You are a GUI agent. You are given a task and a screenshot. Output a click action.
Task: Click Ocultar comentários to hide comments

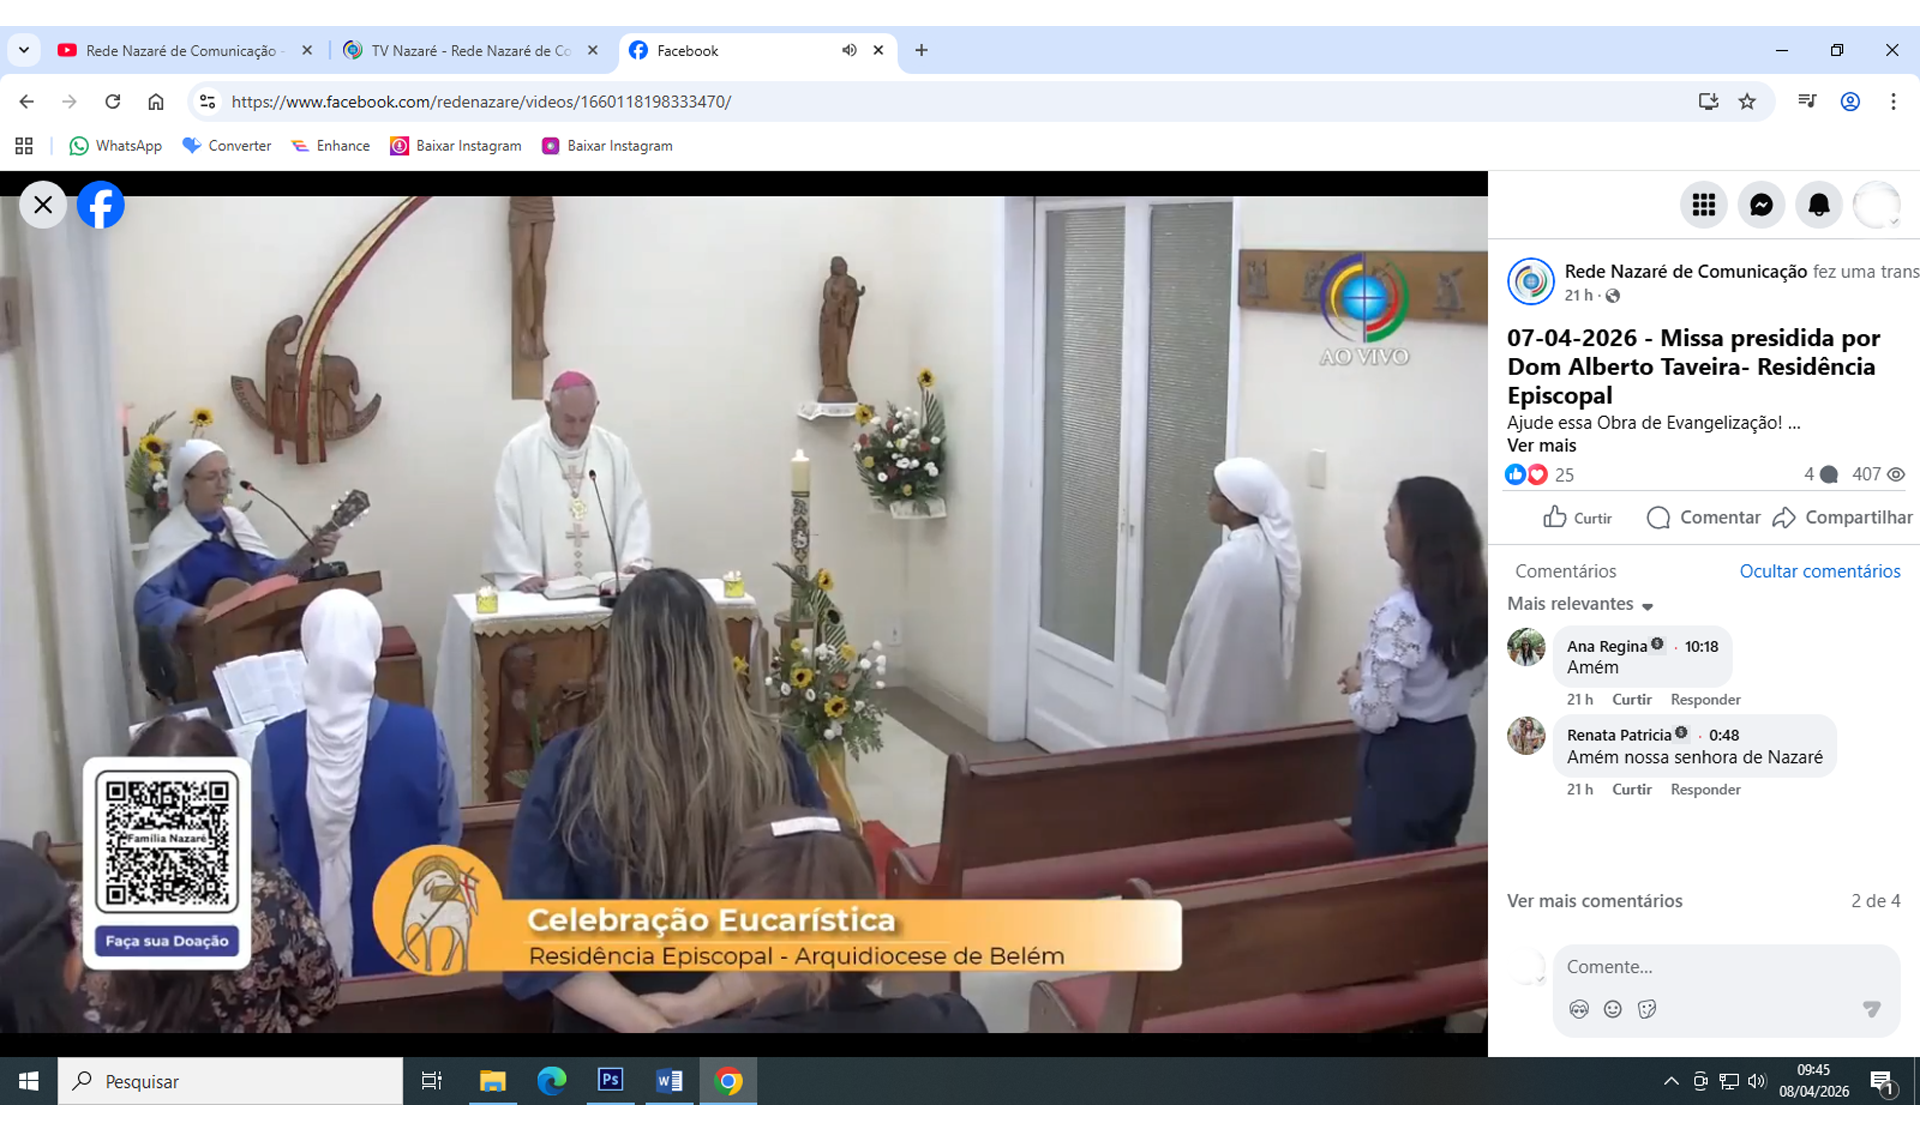(1819, 571)
